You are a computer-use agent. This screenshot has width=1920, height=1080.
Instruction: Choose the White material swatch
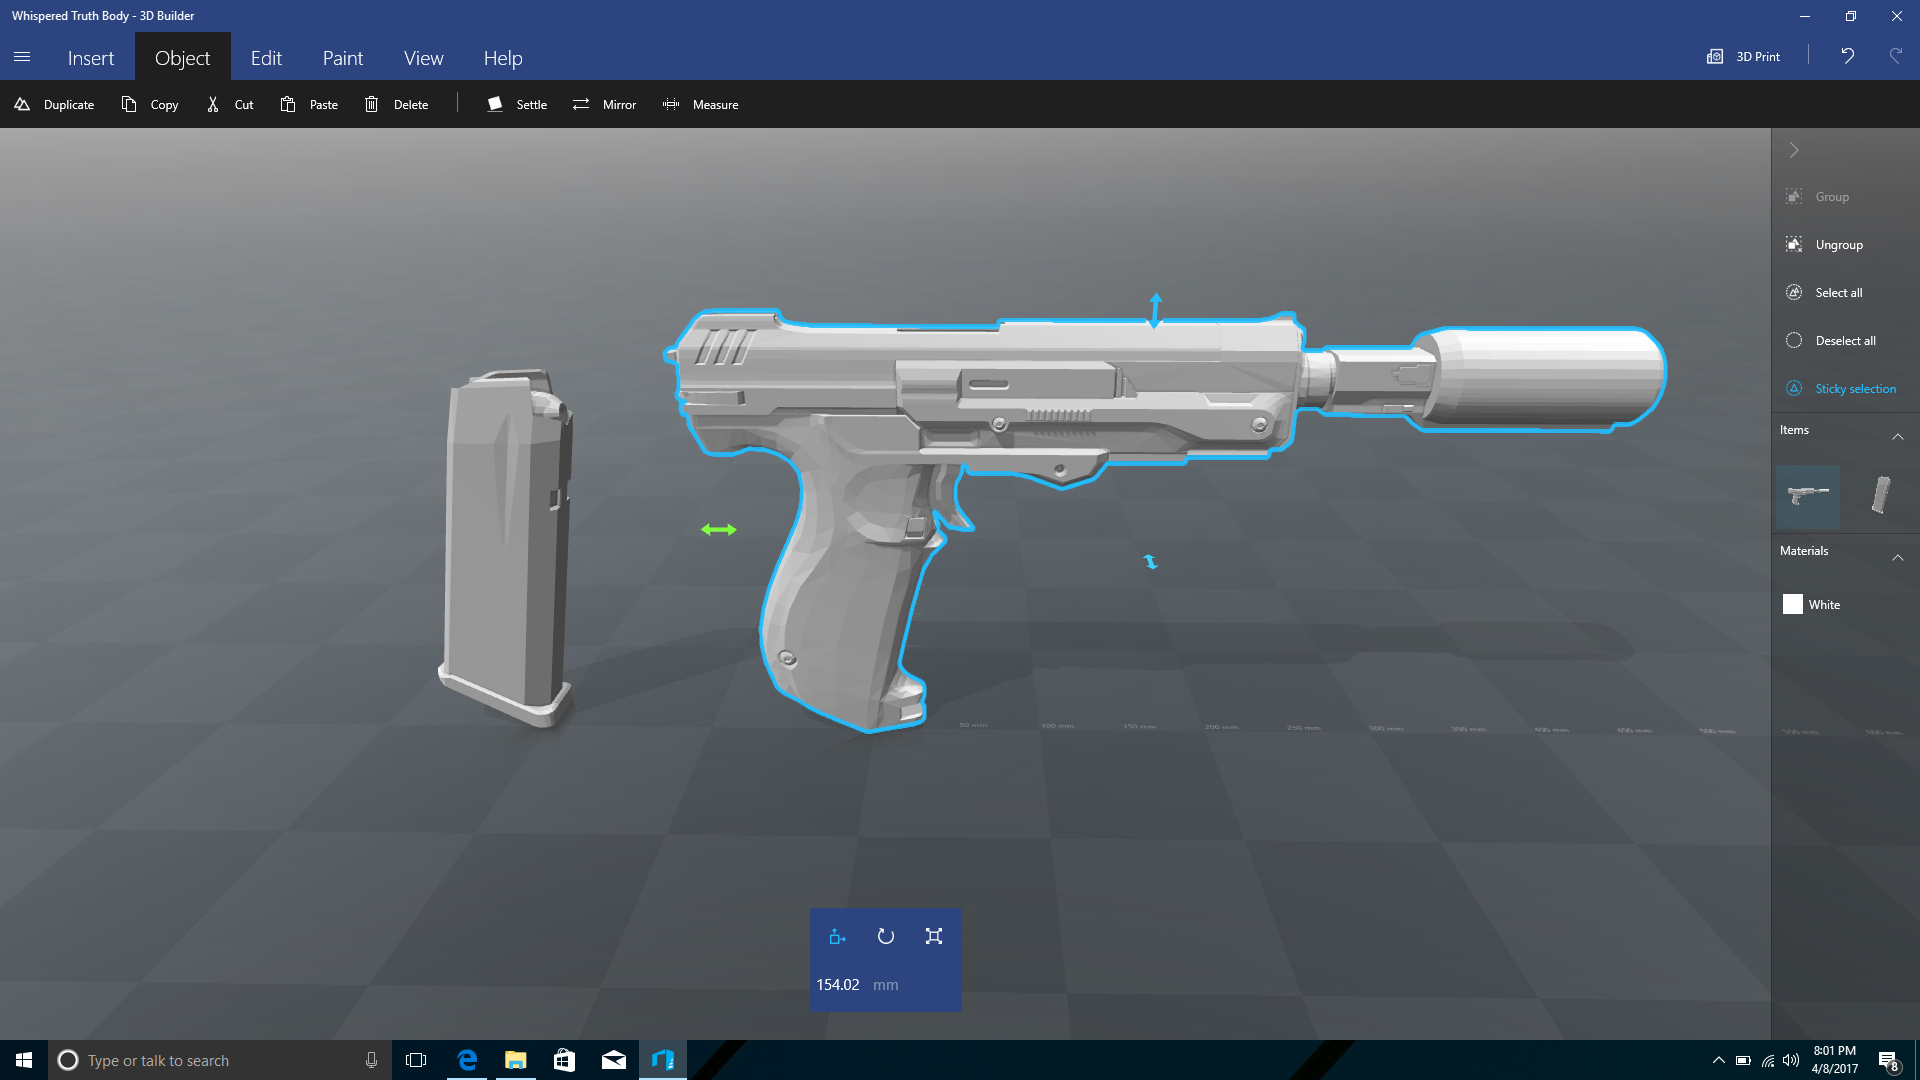(x=1793, y=604)
